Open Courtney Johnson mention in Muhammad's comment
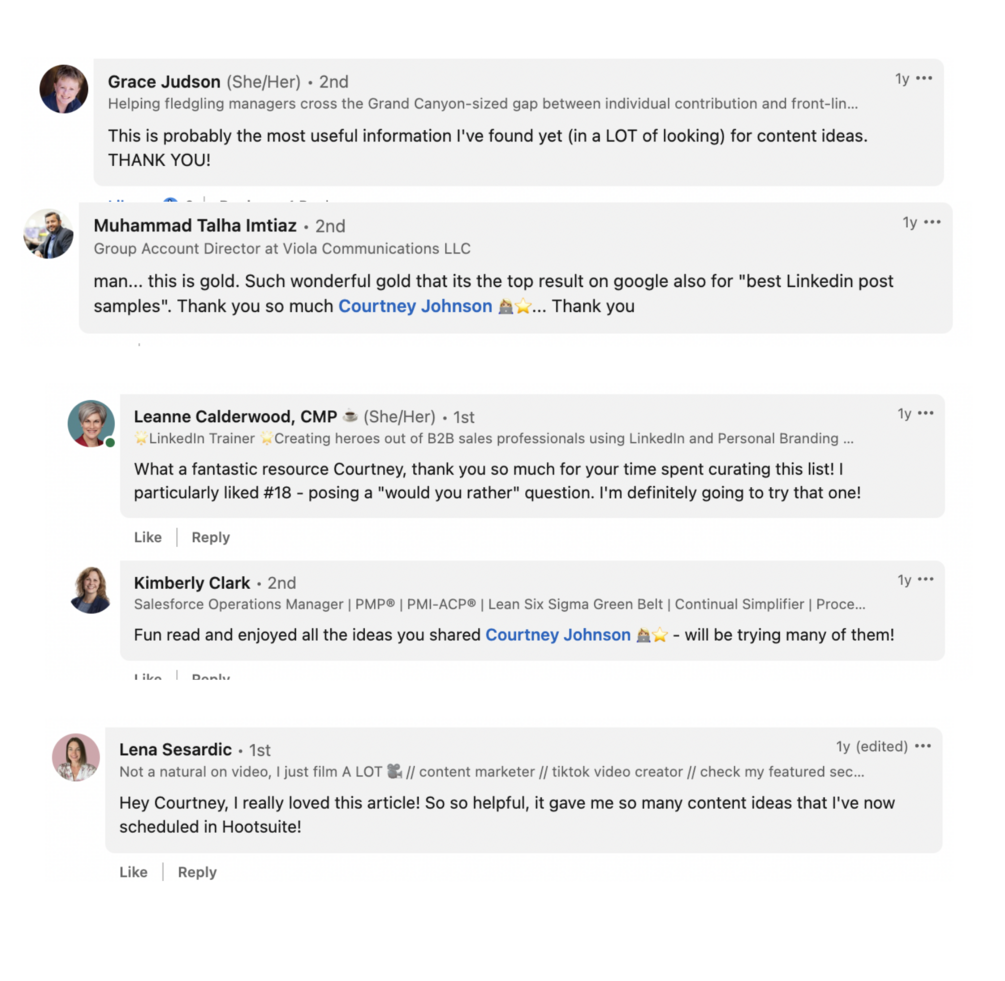 click(x=415, y=306)
